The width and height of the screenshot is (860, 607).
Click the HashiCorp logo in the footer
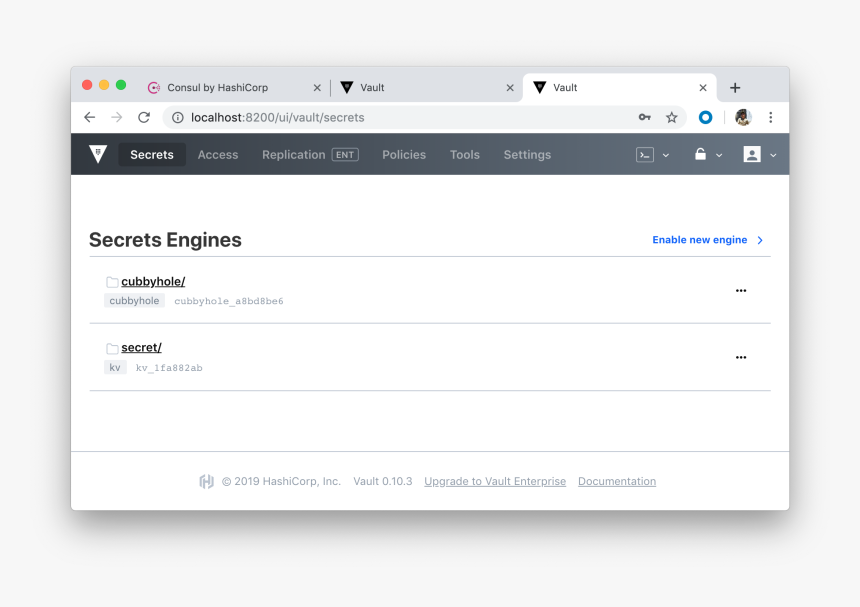click(x=206, y=481)
